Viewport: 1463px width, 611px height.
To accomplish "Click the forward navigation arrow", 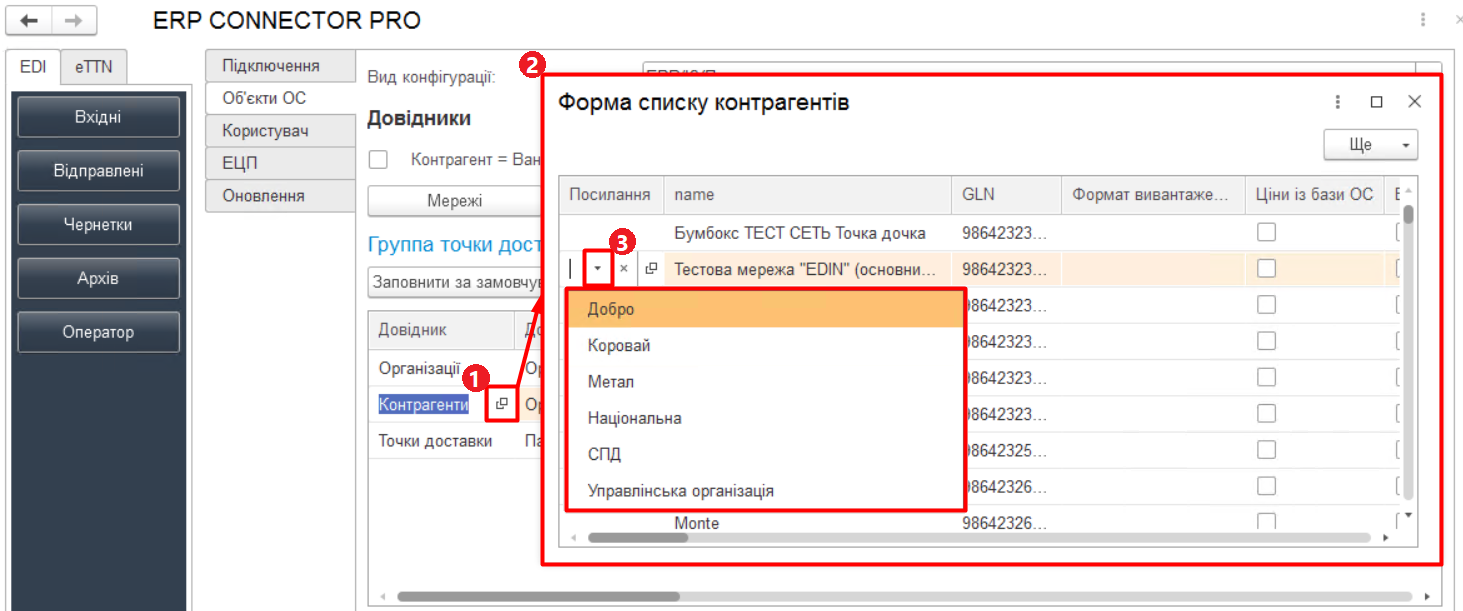I will tap(73, 20).
